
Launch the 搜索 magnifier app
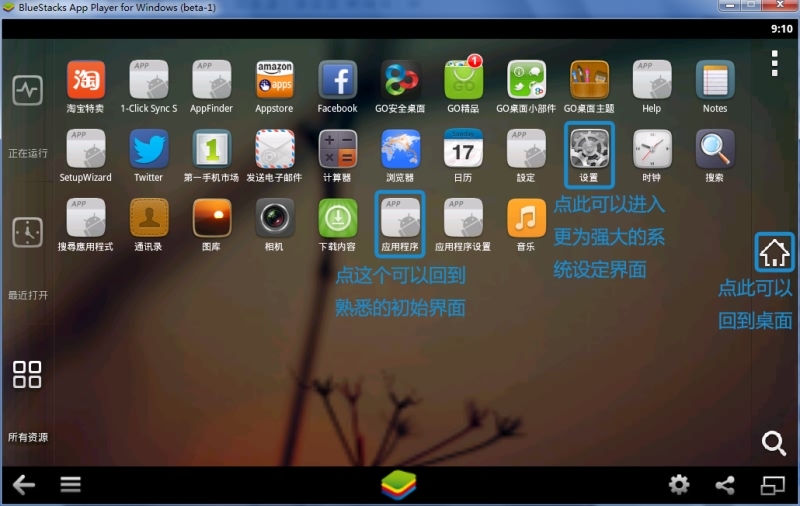tap(715, 149)
